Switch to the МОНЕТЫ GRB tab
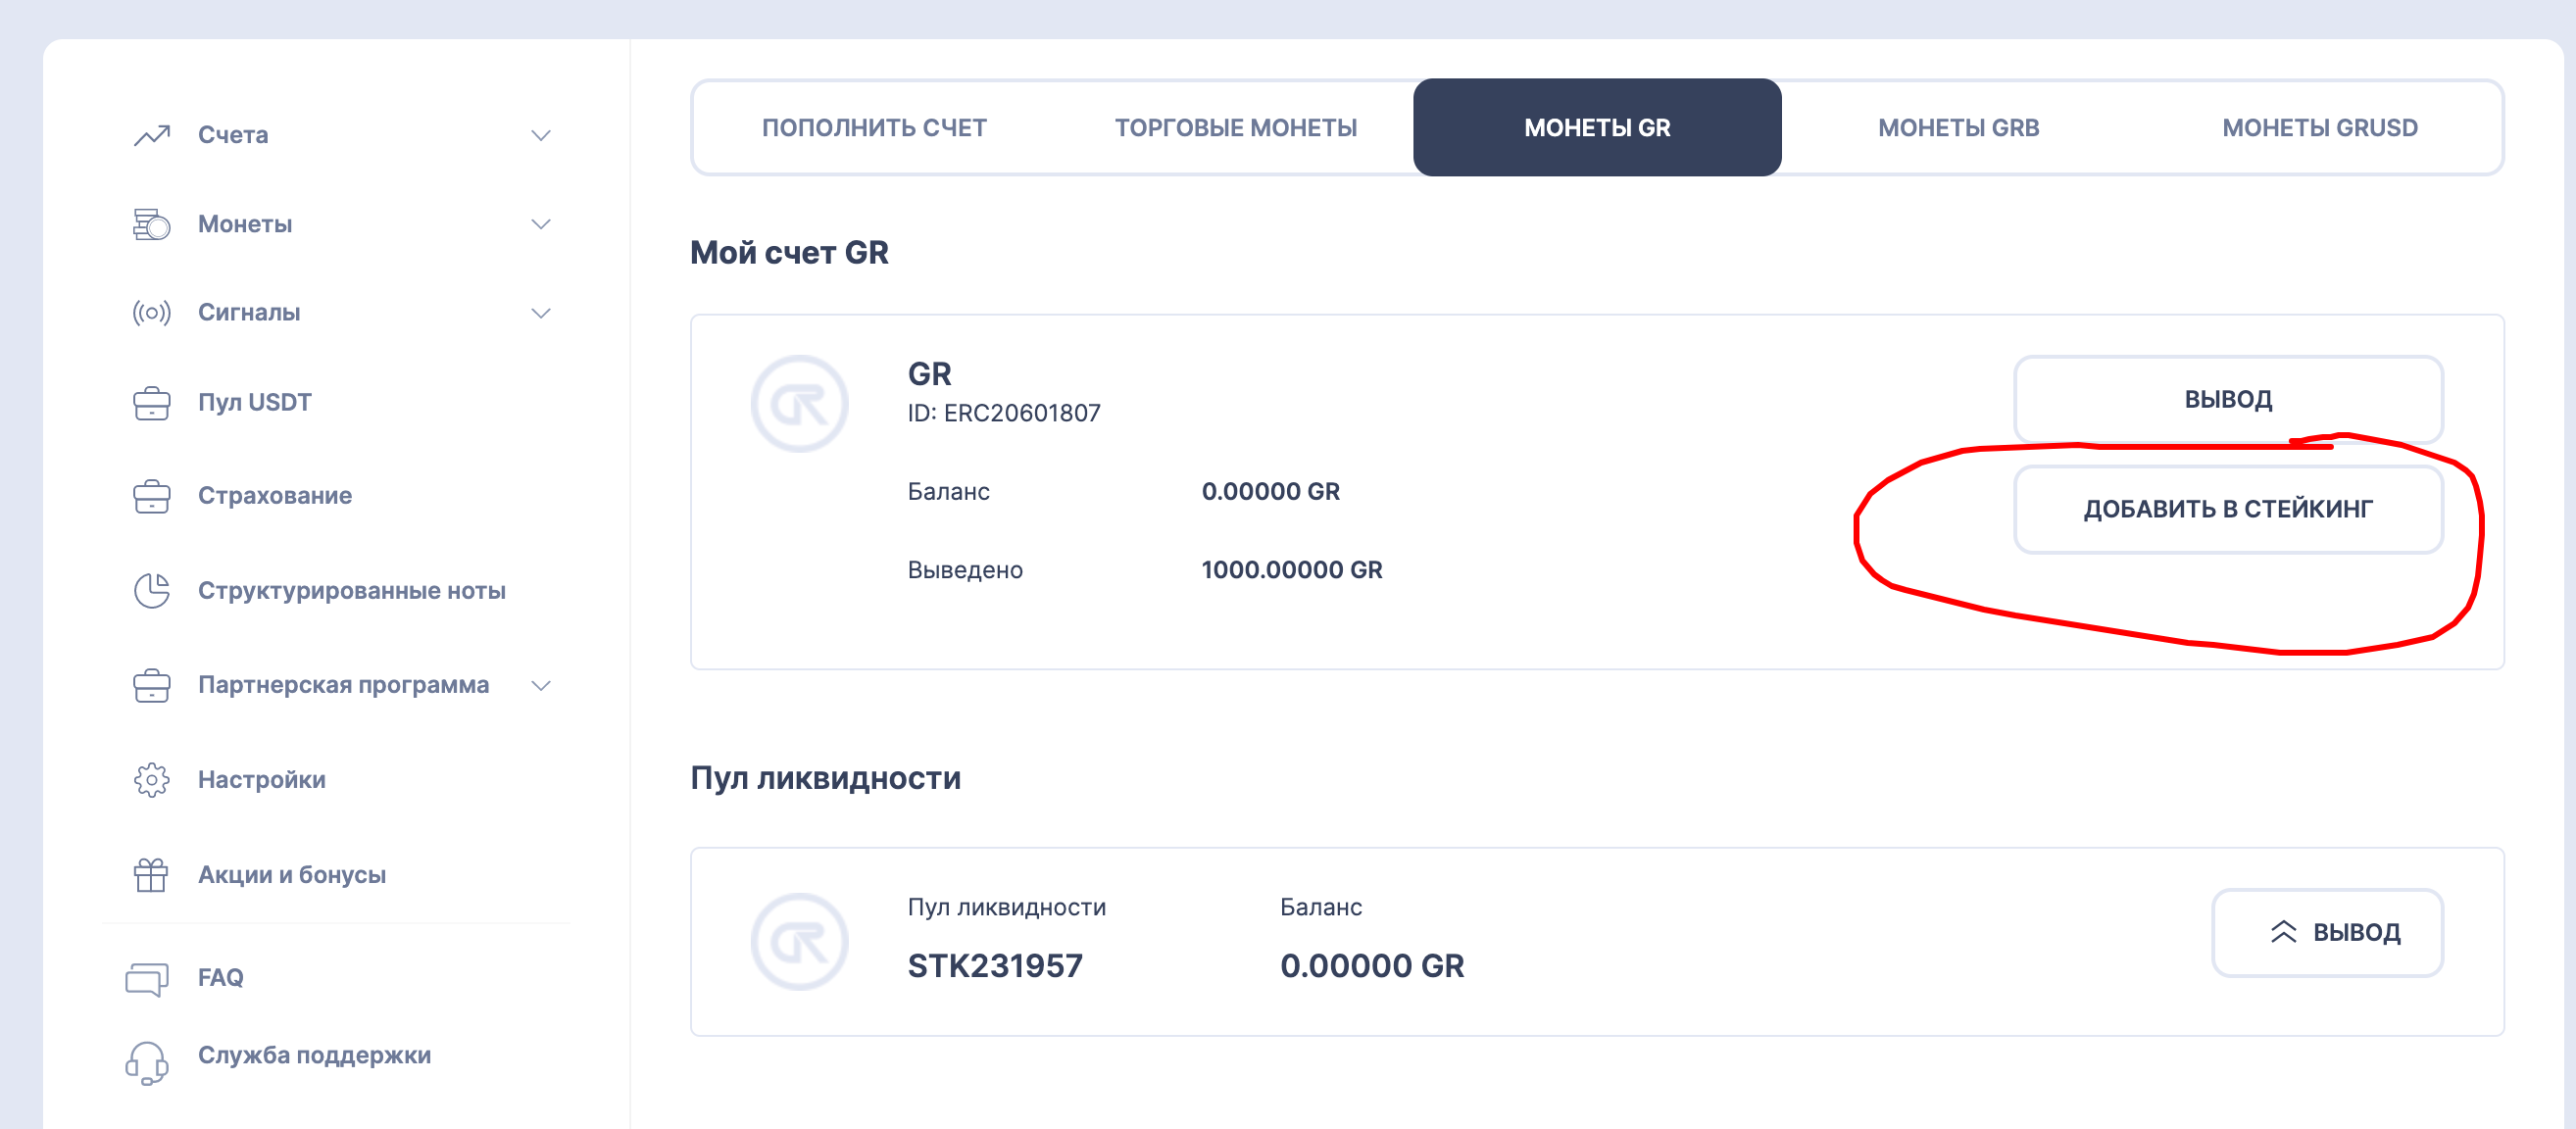The width and height of the screenshot is (2576, 1129). point(1958,128)
